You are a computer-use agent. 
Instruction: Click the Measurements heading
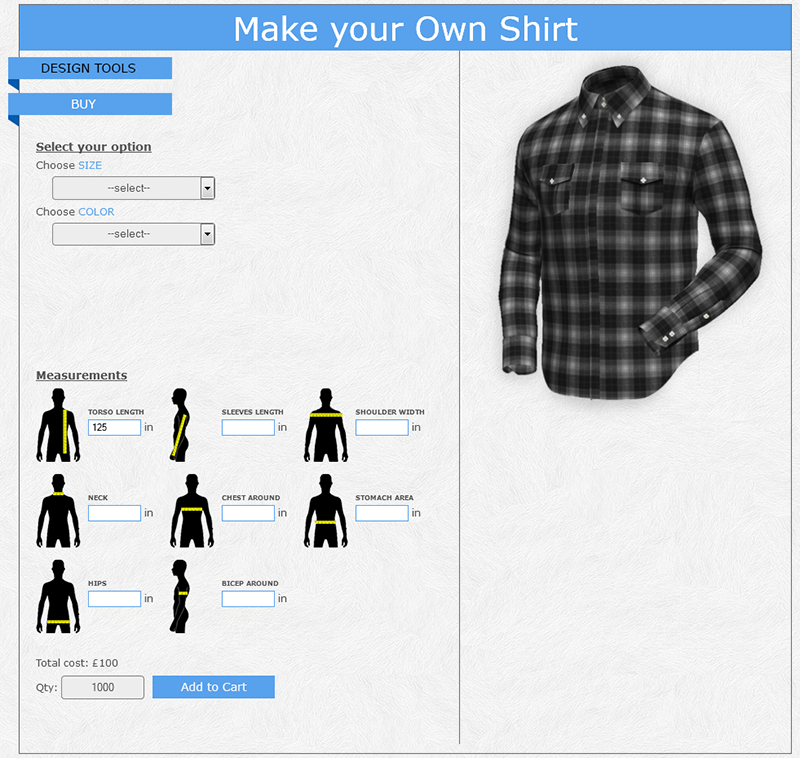[x=82, y=375]
